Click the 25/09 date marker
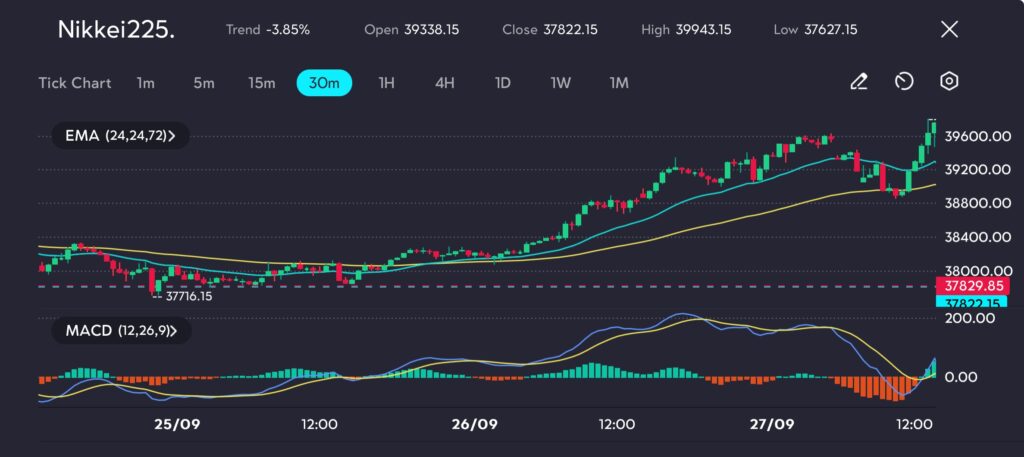 [177, 424]
